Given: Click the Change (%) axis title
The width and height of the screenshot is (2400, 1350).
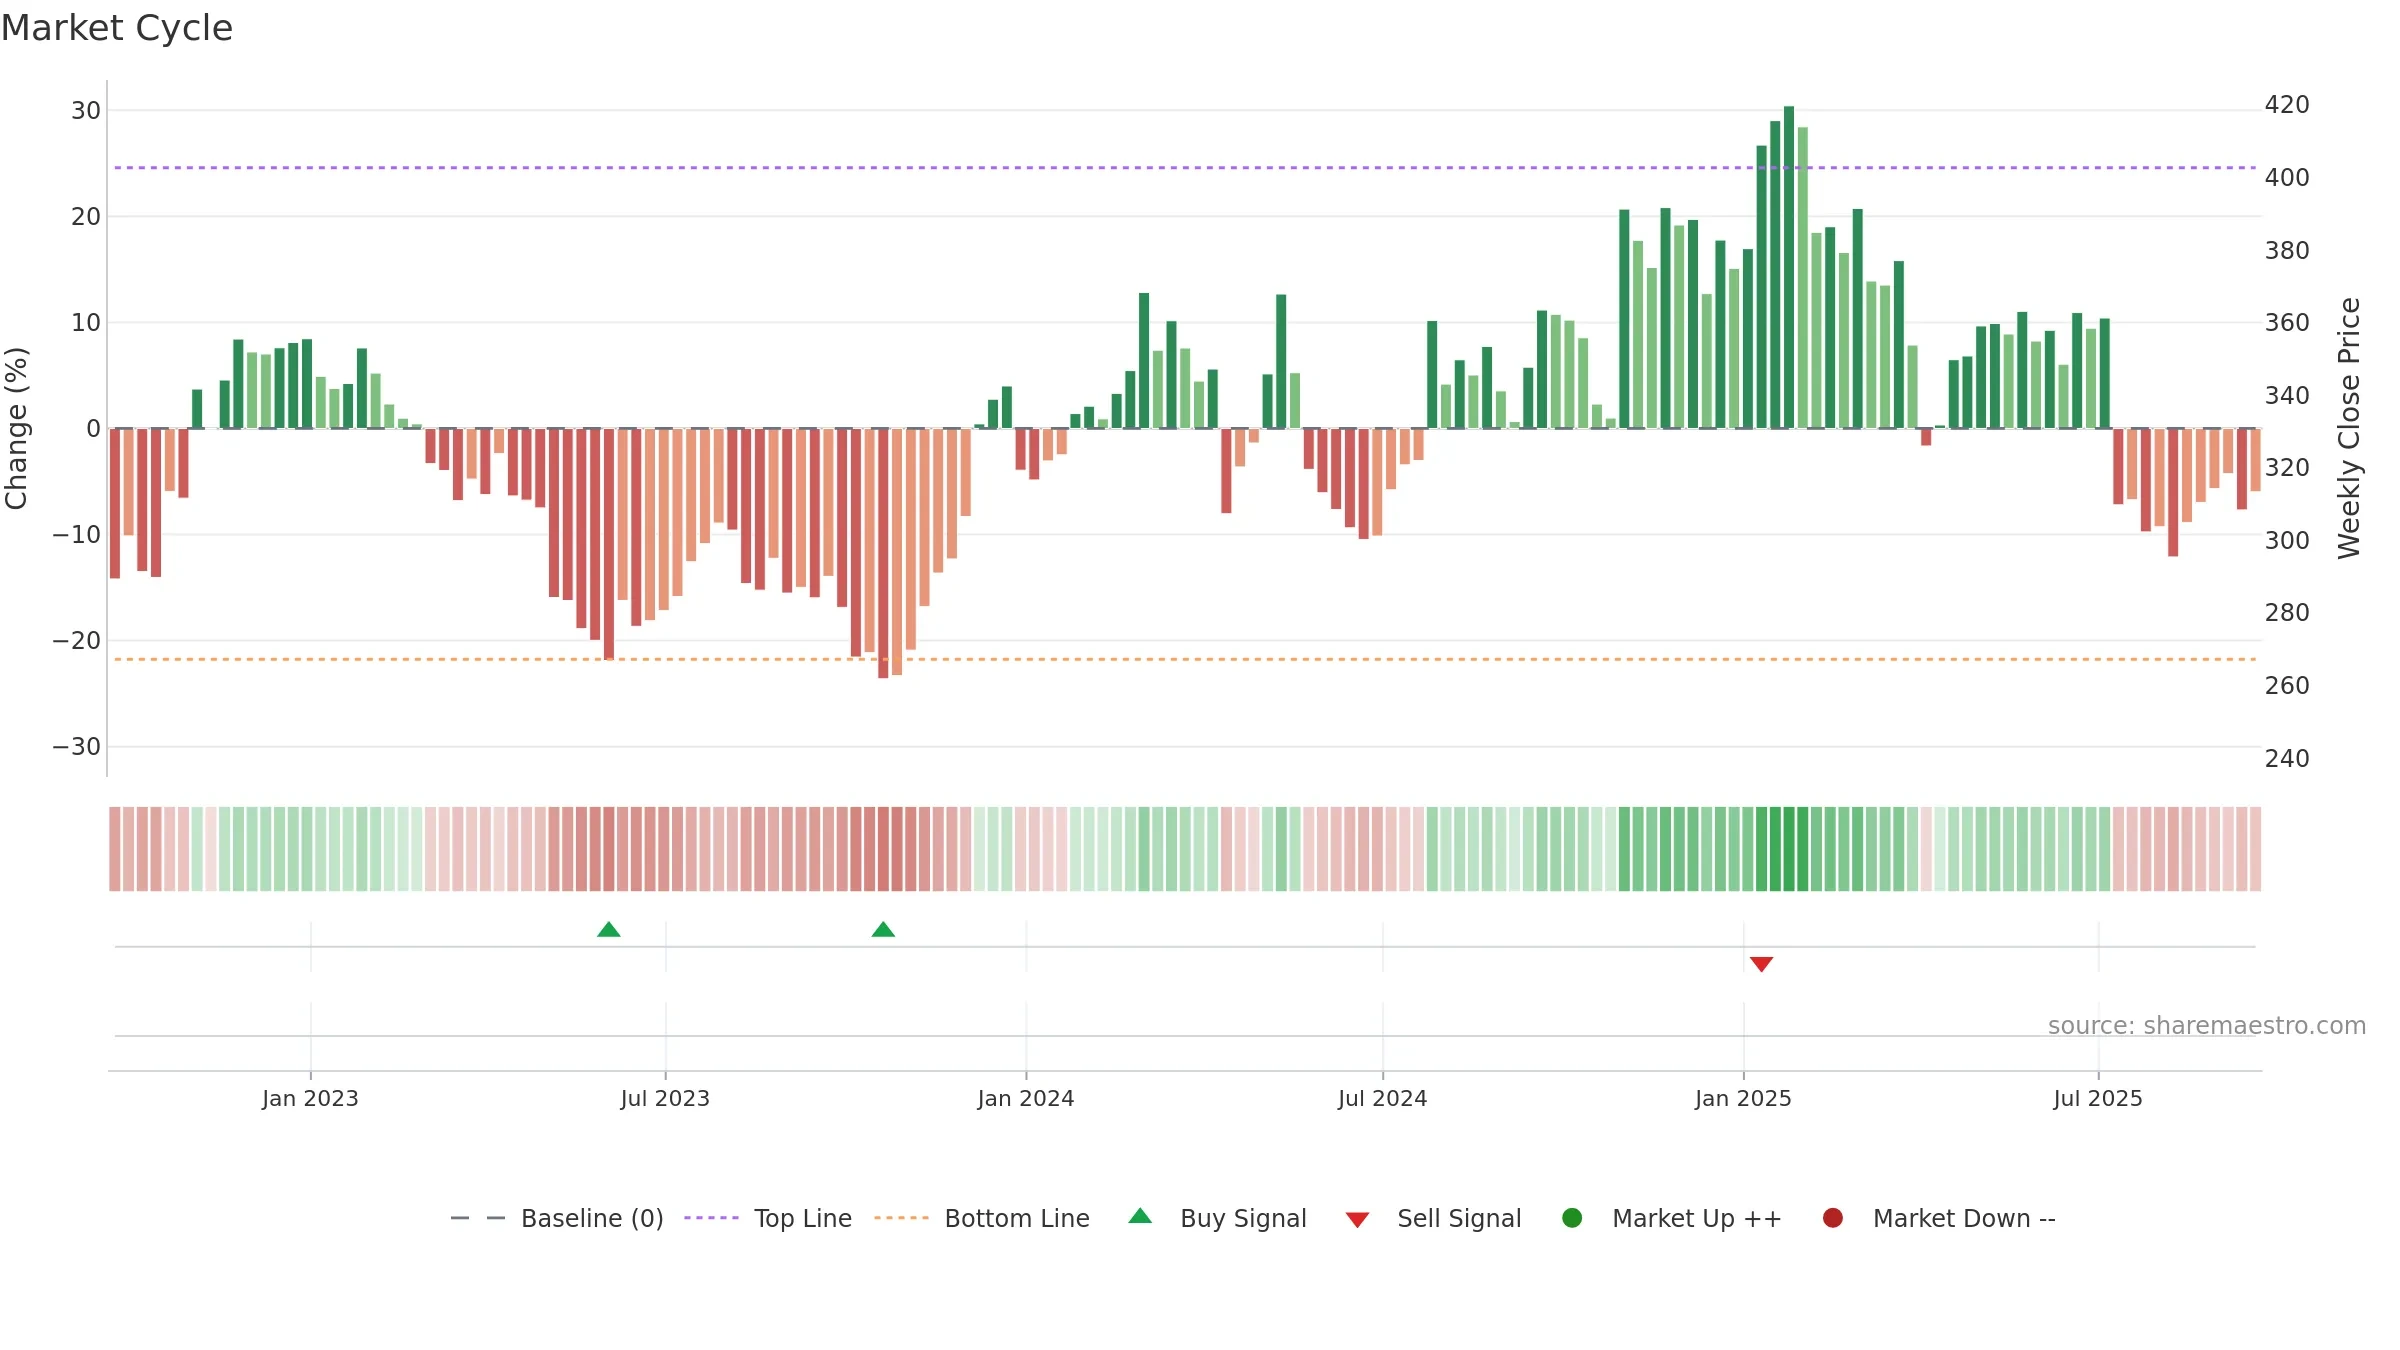Looking at the screenshot, I should [17, 428].
